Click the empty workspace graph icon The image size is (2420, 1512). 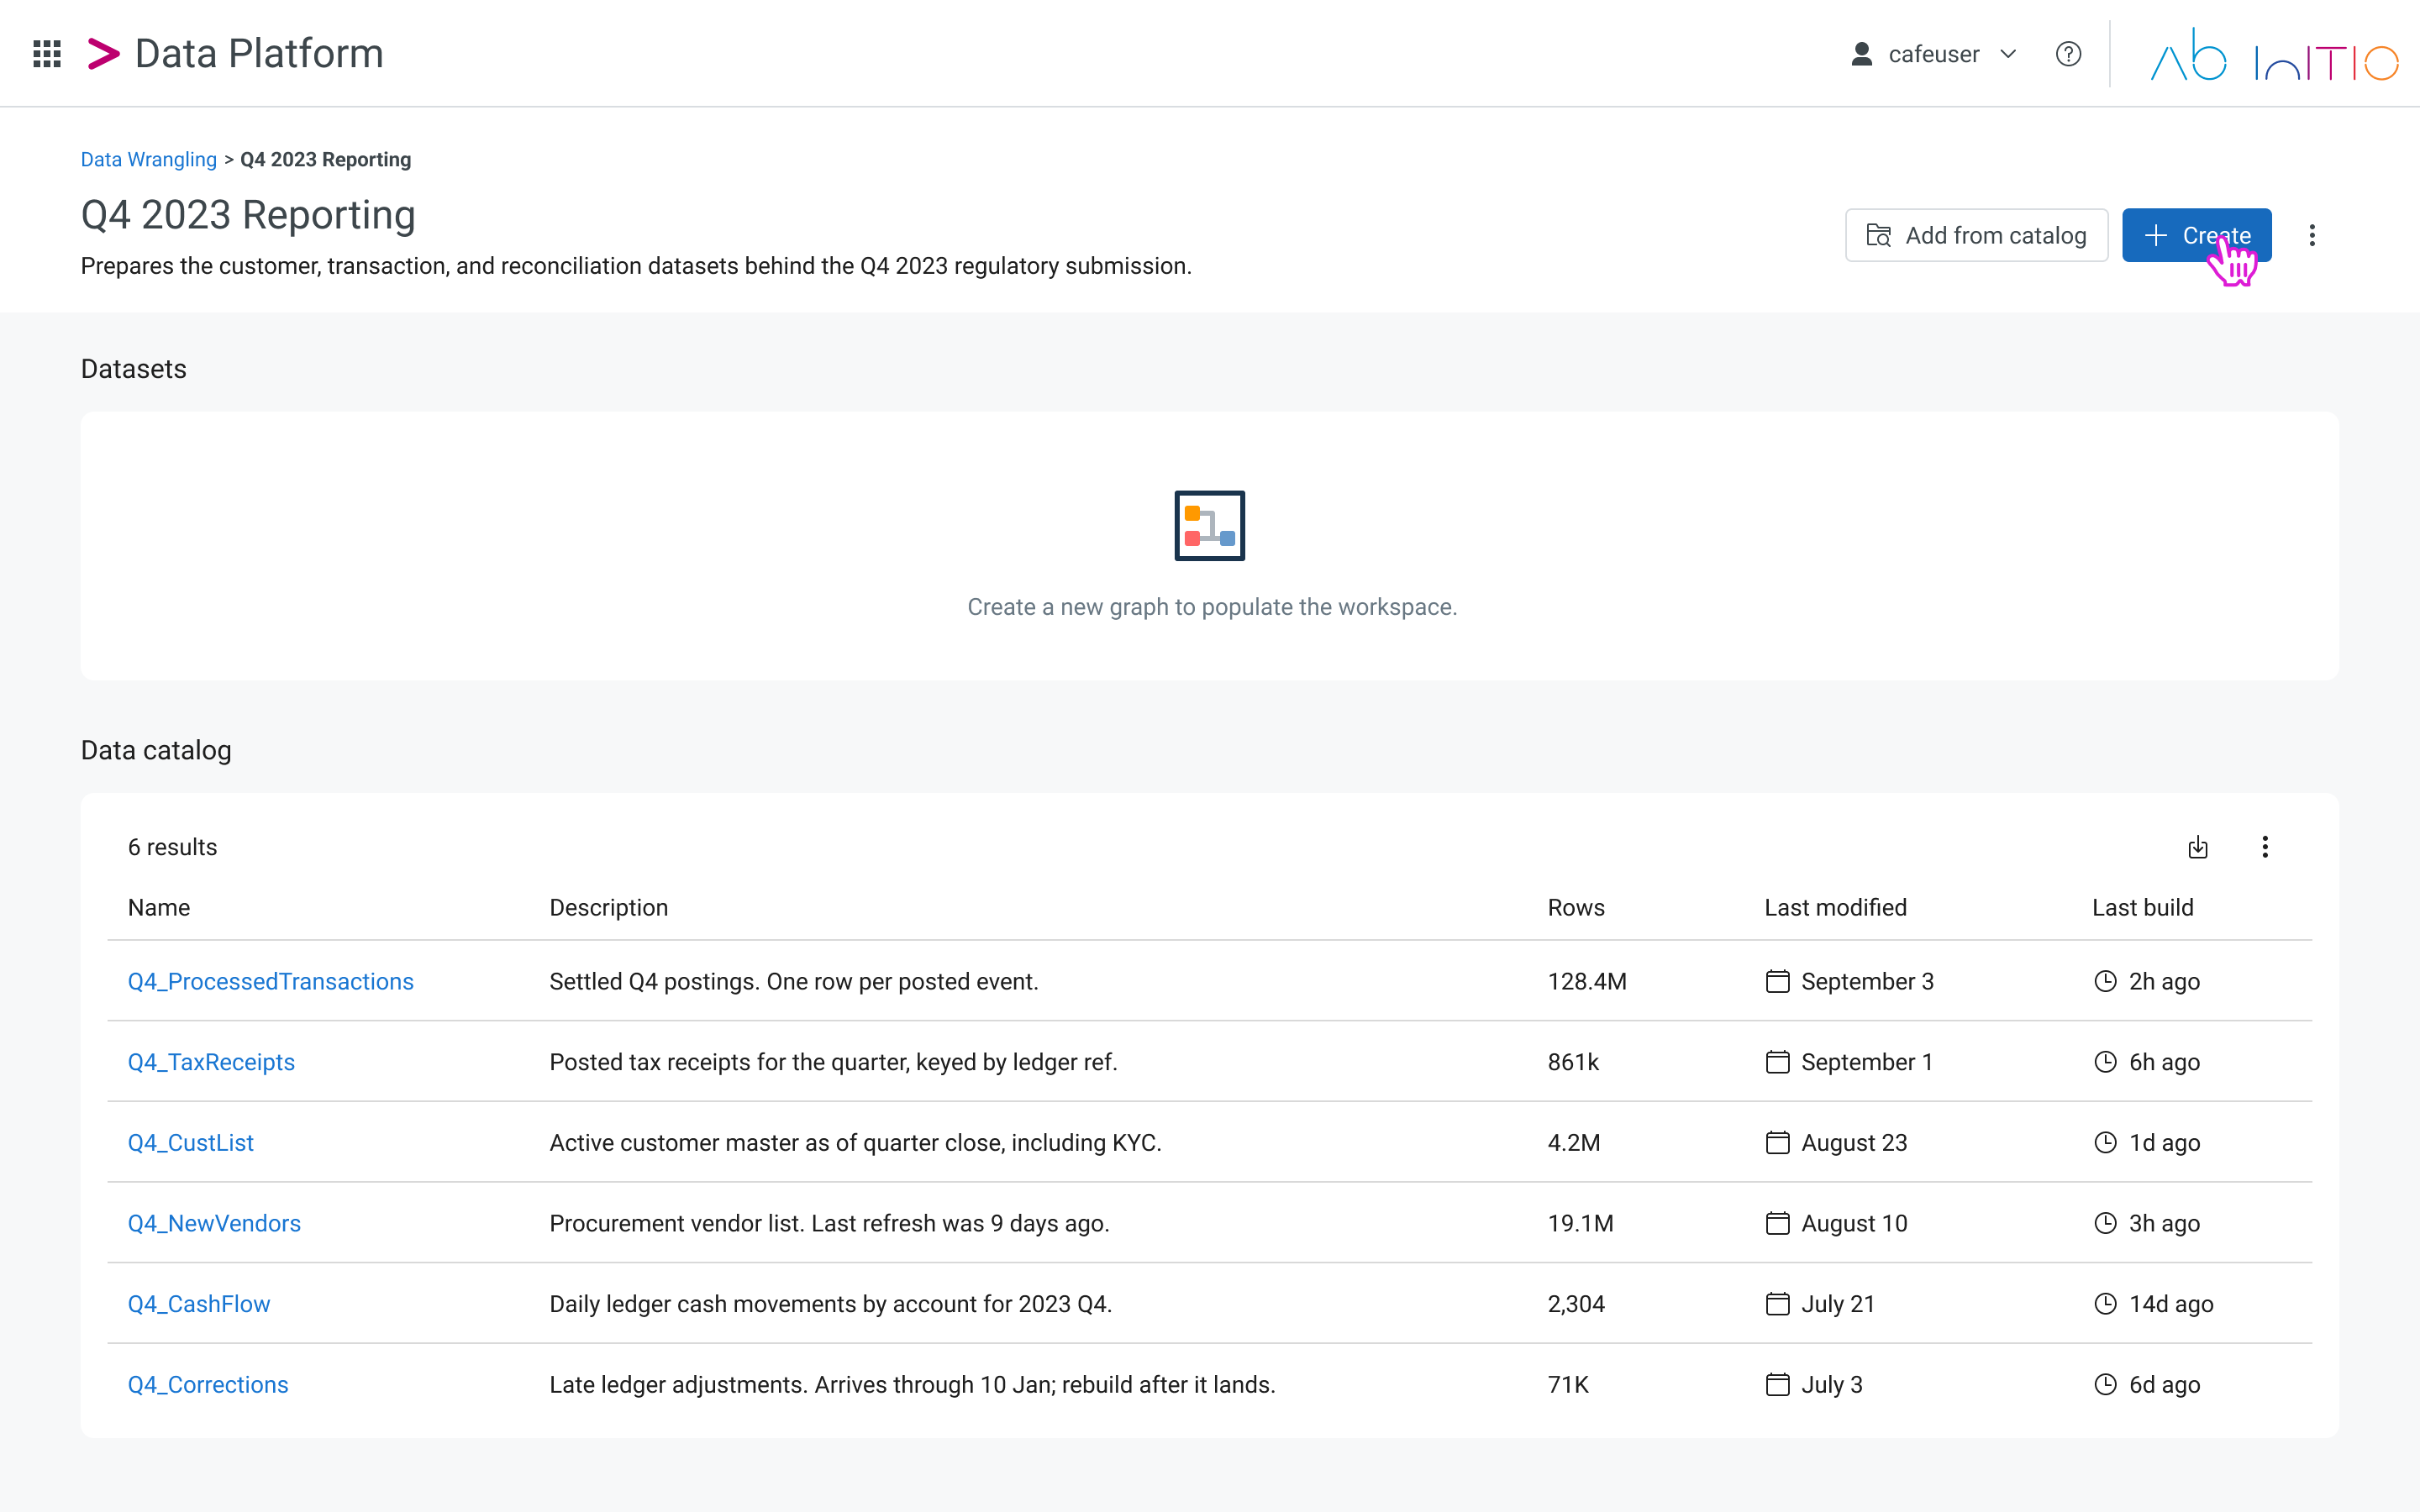(1209, 526)
